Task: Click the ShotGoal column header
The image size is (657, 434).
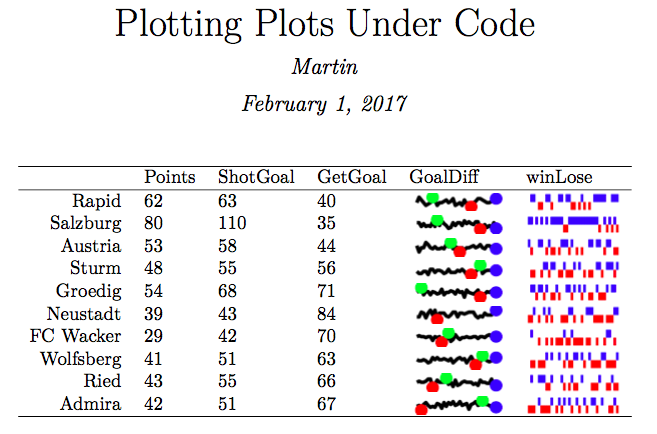Action: tap(256, 178)
